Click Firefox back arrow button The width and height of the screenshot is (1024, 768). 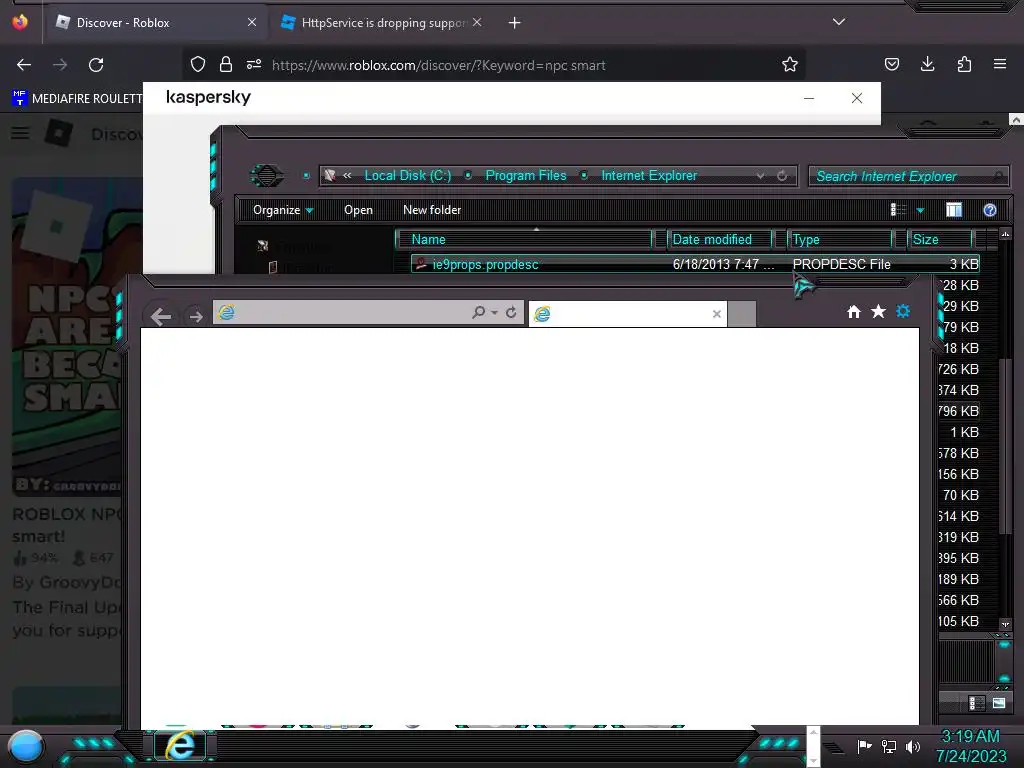pyautogui.click(x=24, y=65)
